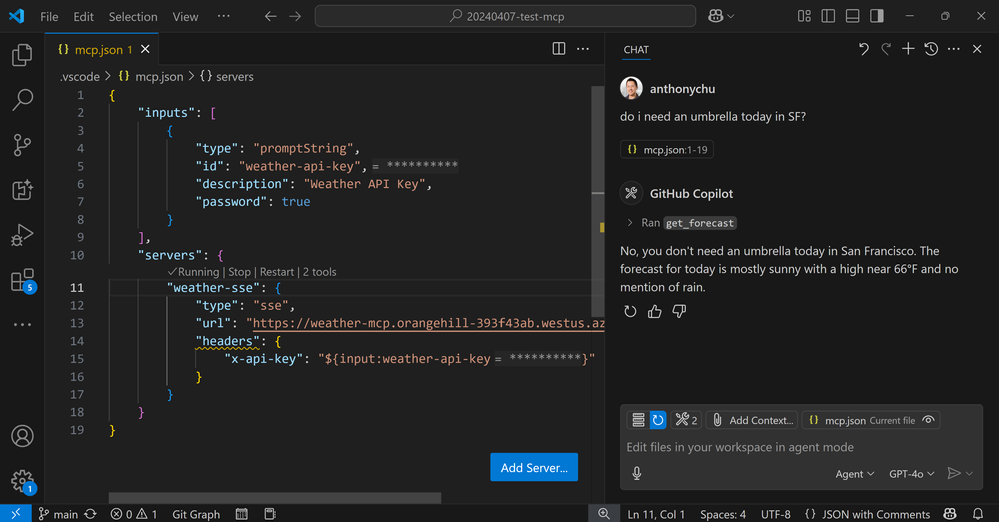The image size is (999, 522).
Task: Close the mcp.json tab
Action: [145, 49]
